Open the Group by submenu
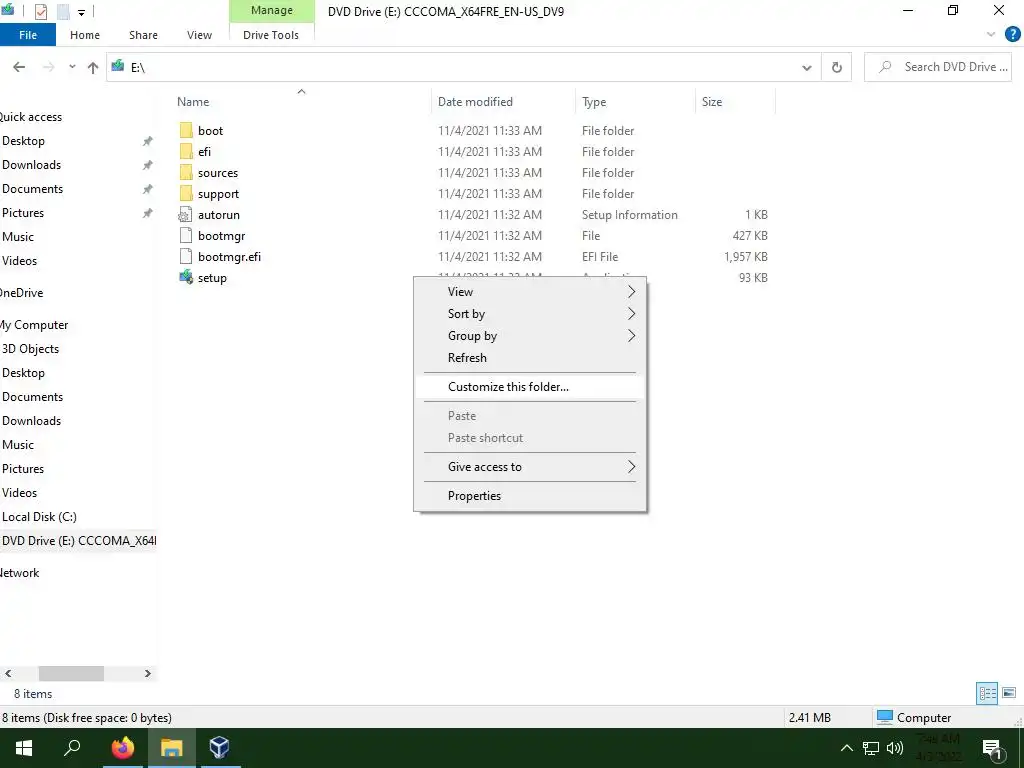Image resolution: width=1024 pixels, height=768 pixels. [x=530, y=336]
